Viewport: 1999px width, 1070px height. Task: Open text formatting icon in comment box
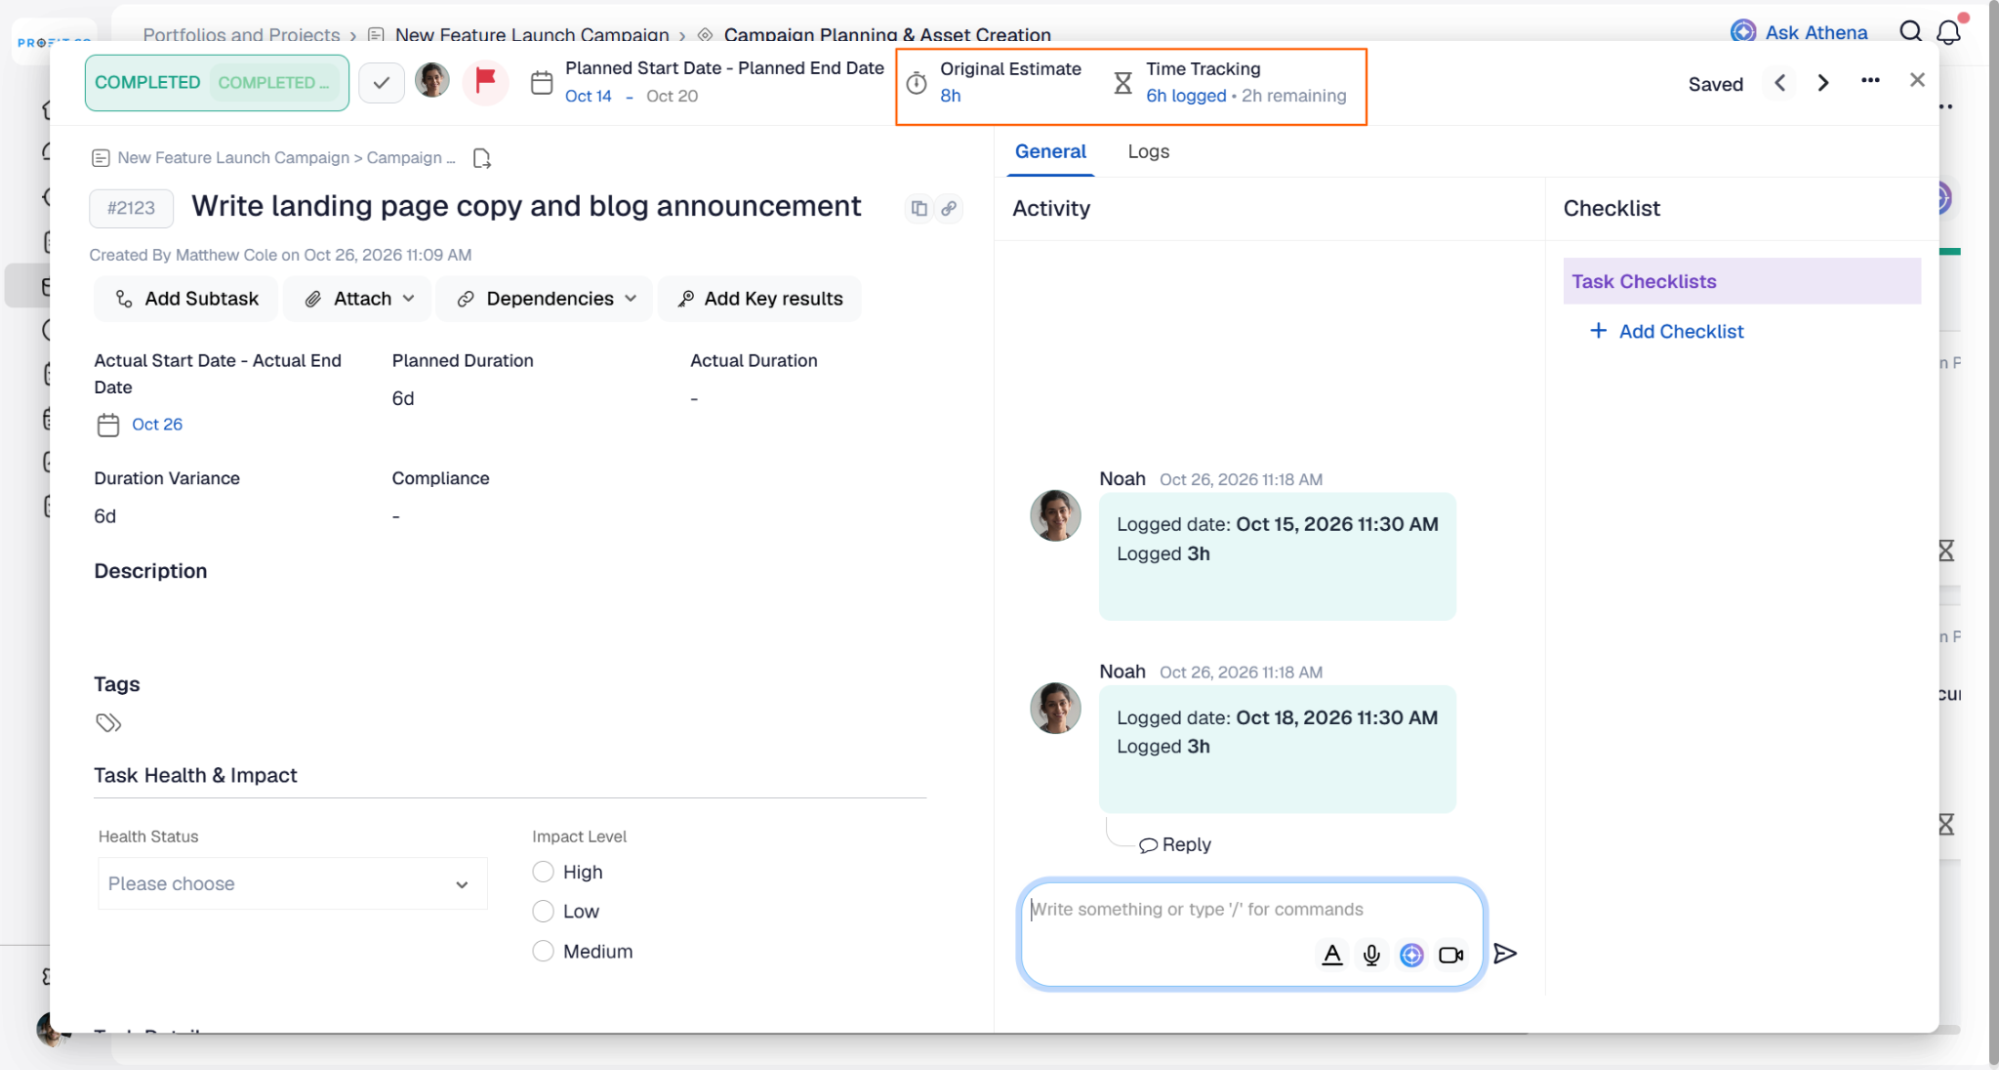coord(1331,955)
